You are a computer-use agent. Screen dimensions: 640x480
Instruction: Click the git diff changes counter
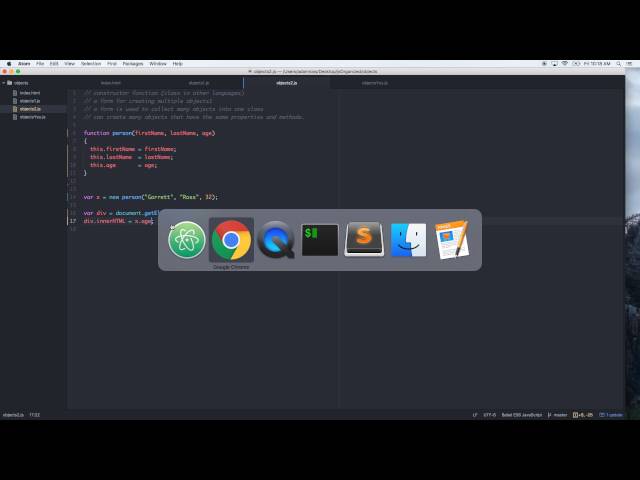583,415
